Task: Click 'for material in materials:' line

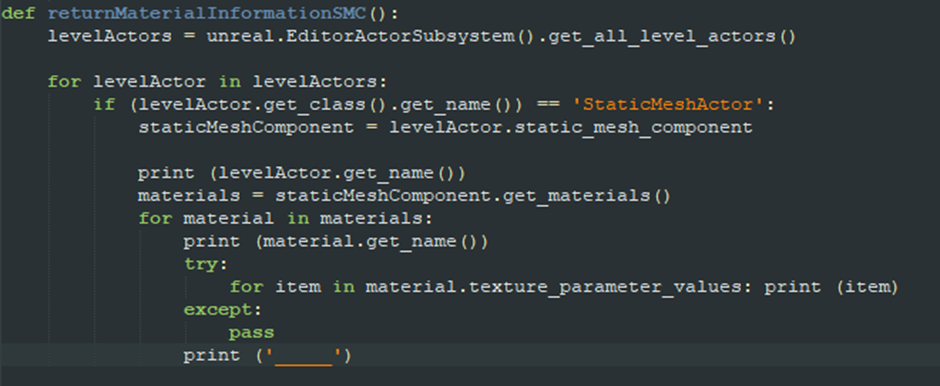Action: [285, 219]
